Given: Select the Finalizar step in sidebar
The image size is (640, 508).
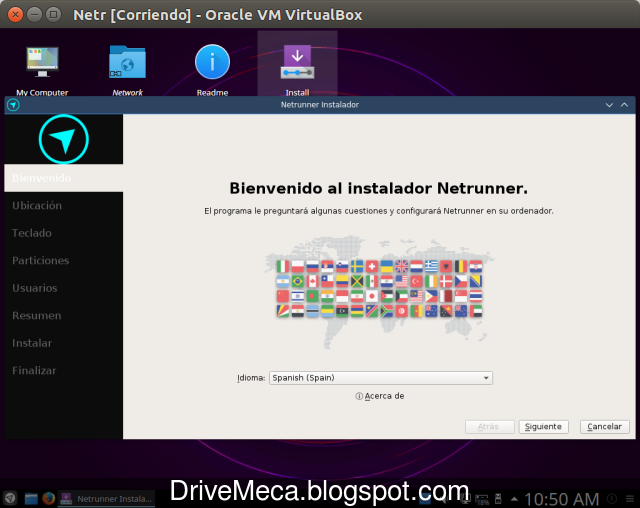Looking at the screenshot, I should (63, 370).
